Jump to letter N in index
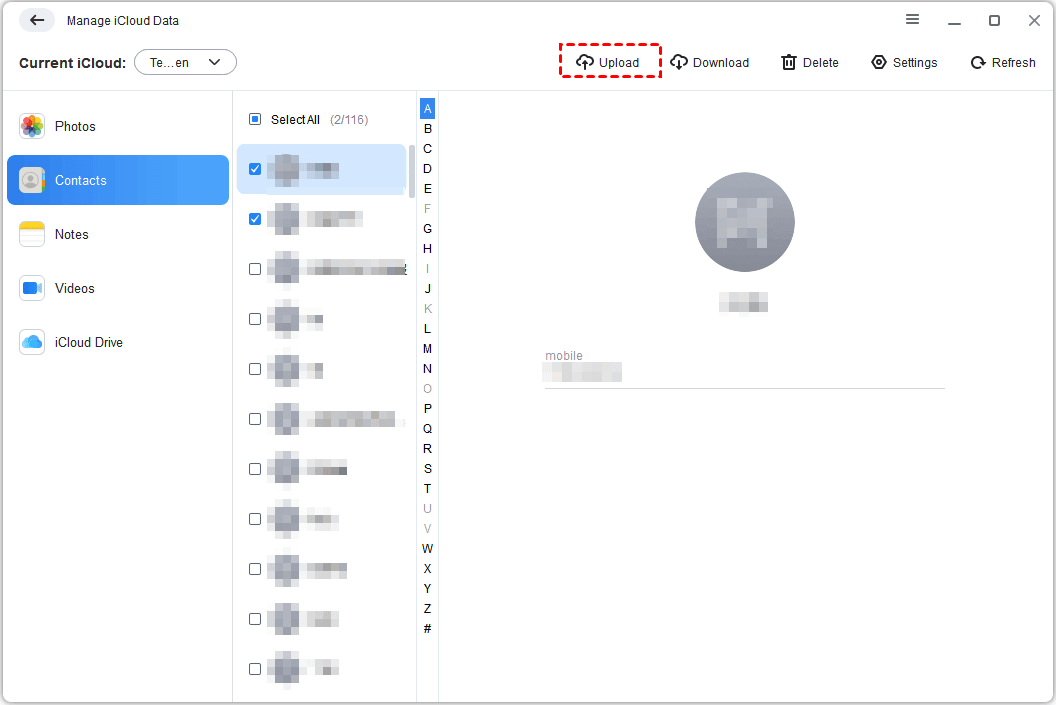This screenshot has width=1056, height=705. click(427, 368)
